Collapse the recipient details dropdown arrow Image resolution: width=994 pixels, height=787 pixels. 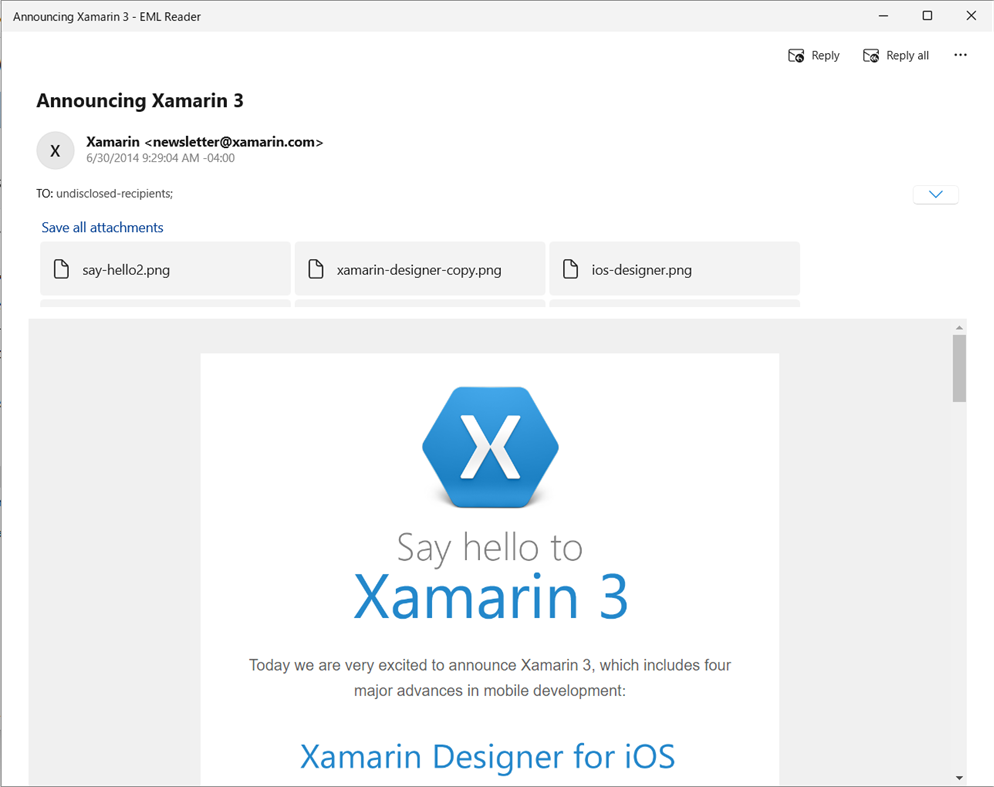[x=935, y=193]
